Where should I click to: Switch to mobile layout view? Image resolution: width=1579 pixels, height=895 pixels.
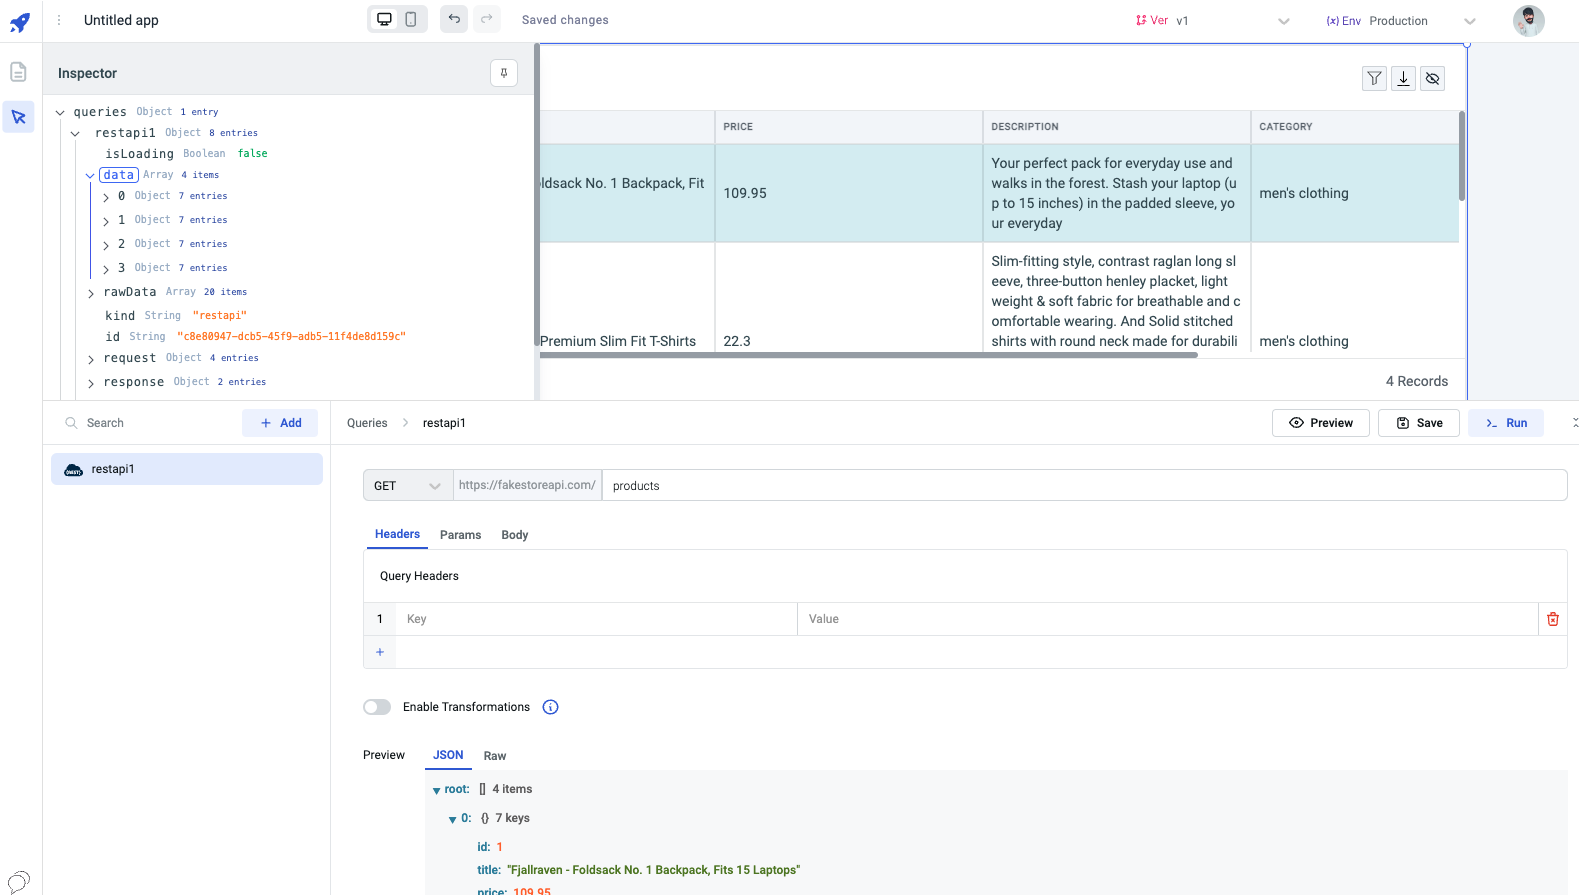coord(411,19)
